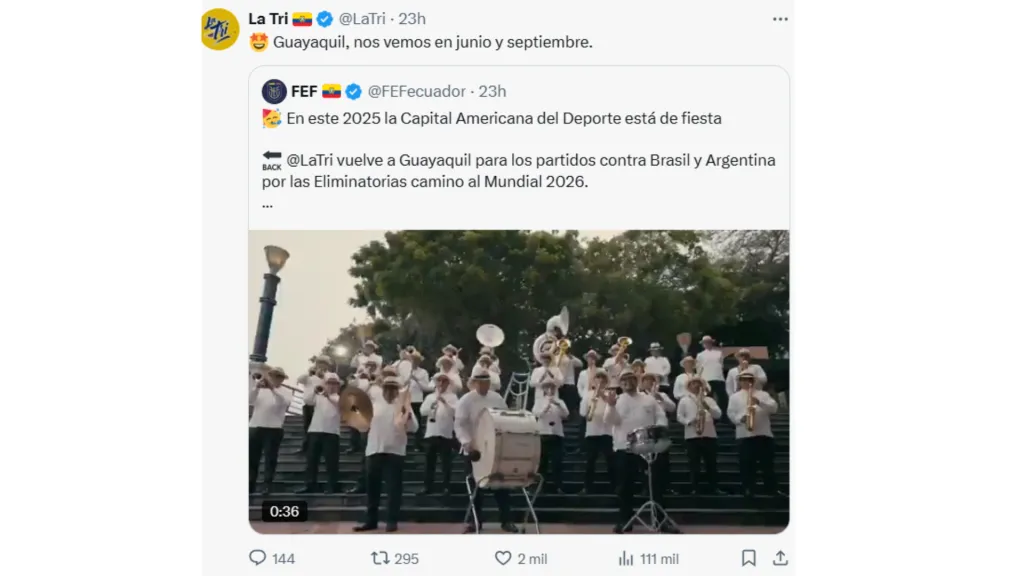Screen dimensions: 1024x576
Task: Open the @LaTri handle link
Action: (362, 19)
